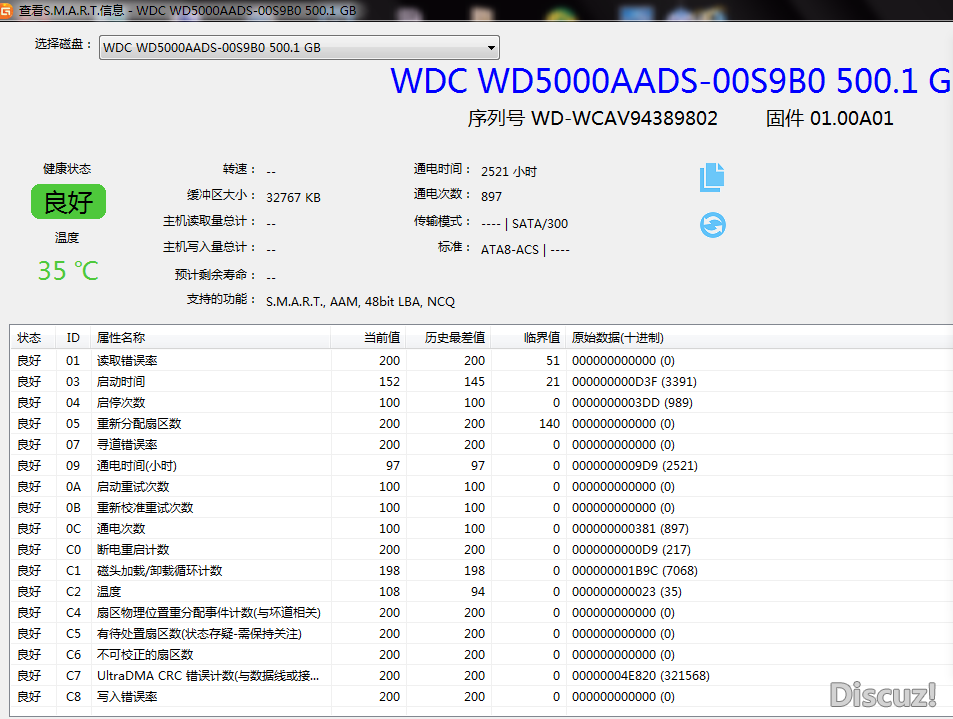953x719 pixels.
Task: Click worst value 94 in row C2
Action: click(x=478, y=591)
